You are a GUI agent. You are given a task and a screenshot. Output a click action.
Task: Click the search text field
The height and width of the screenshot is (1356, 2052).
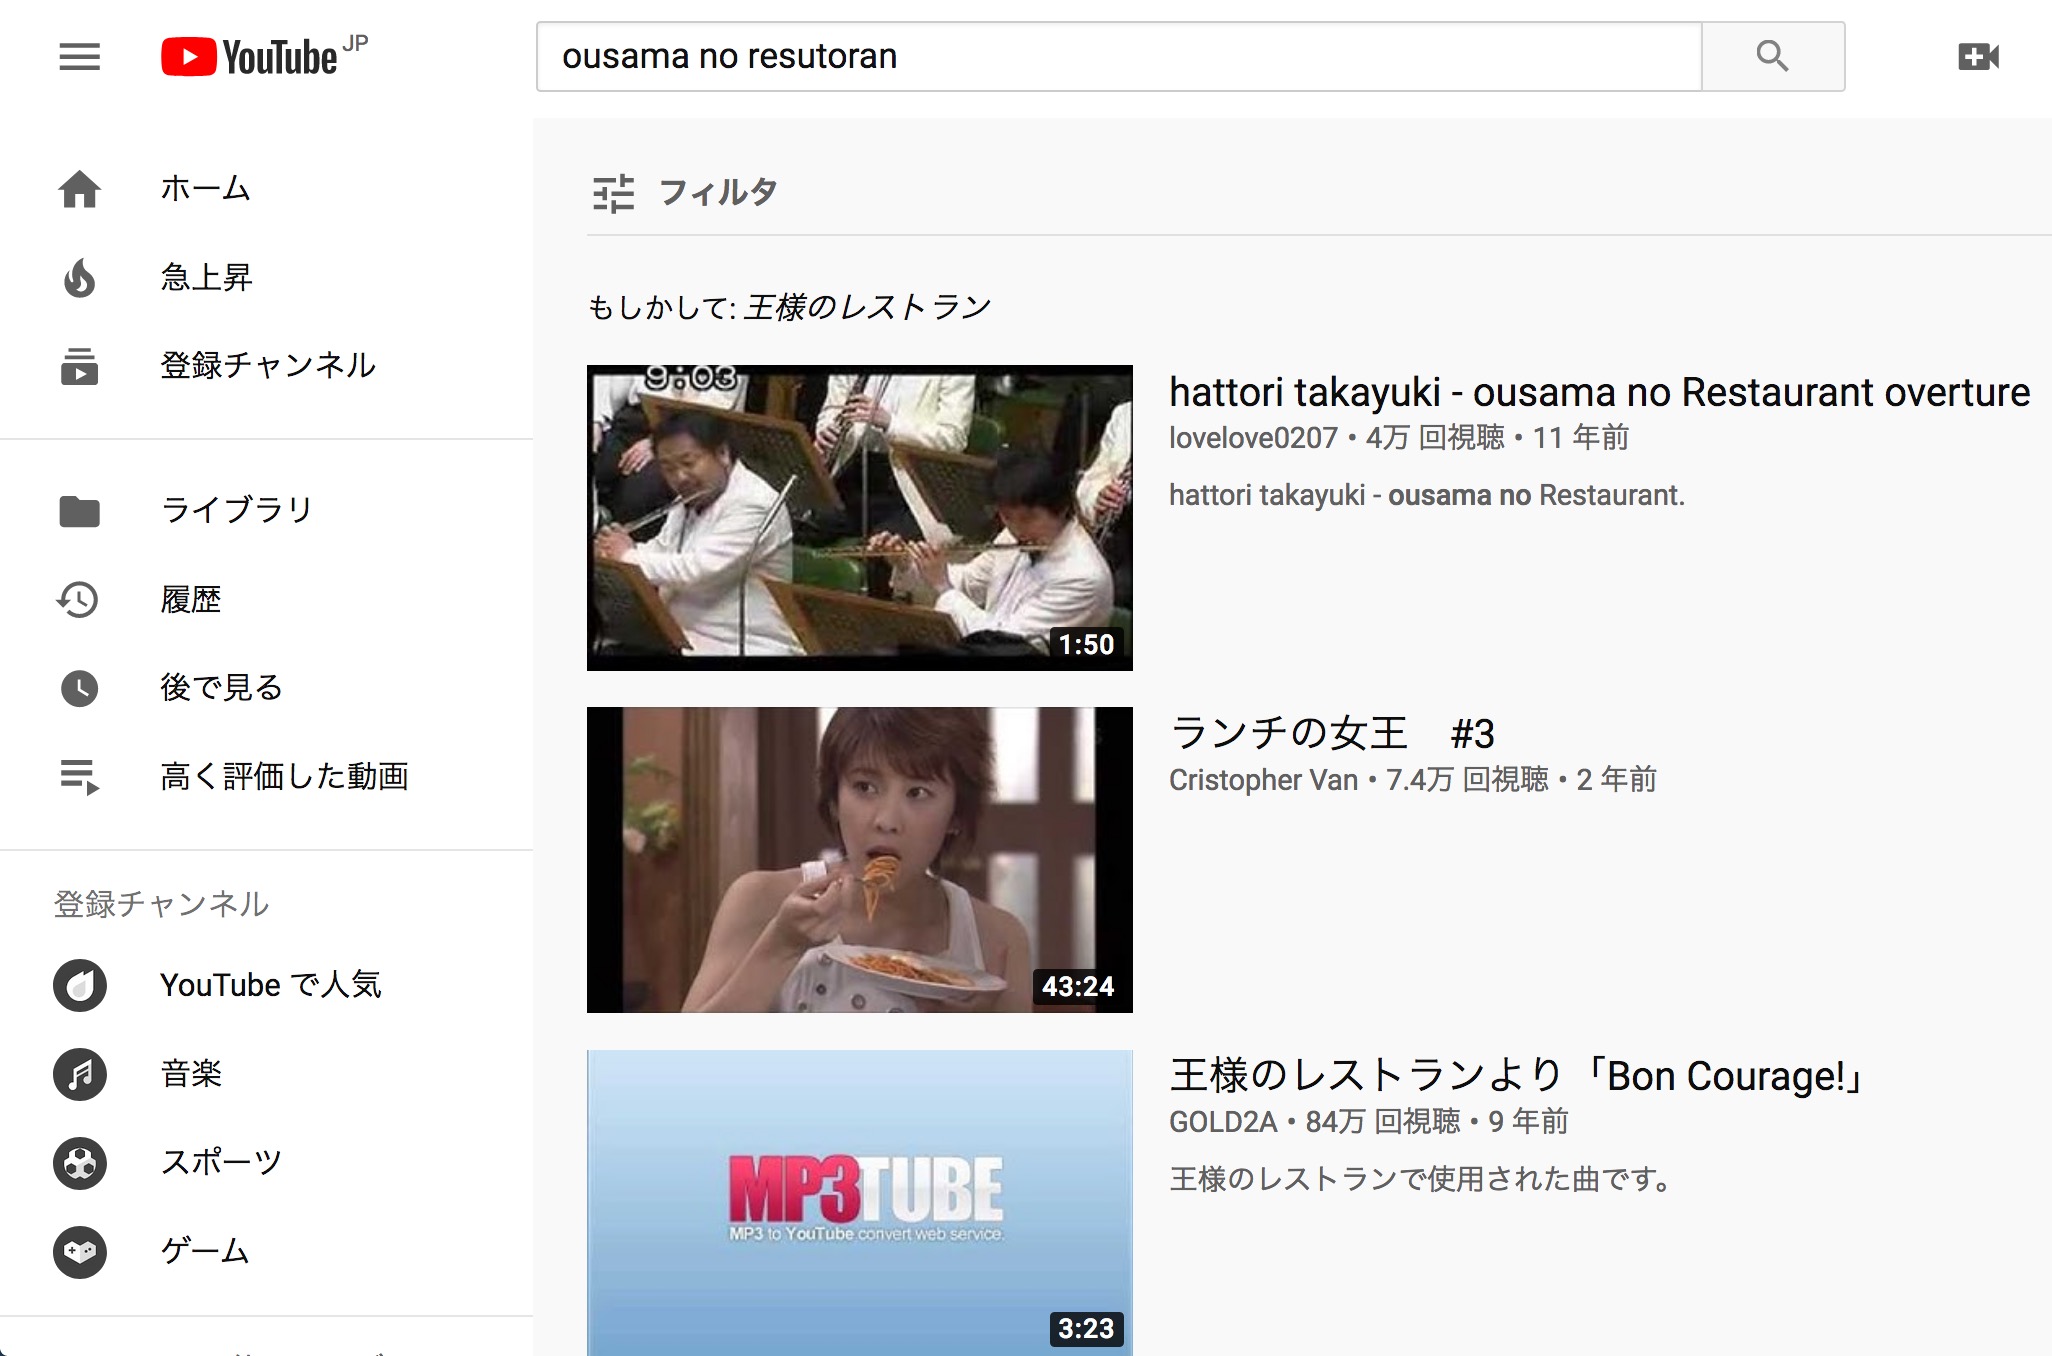[1119, 56]
